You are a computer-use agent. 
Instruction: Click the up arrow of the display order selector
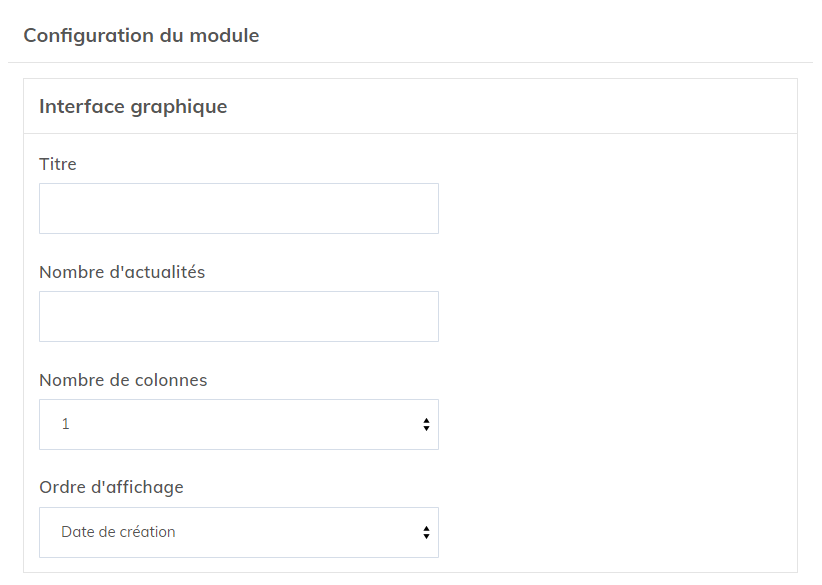(426, 528)
